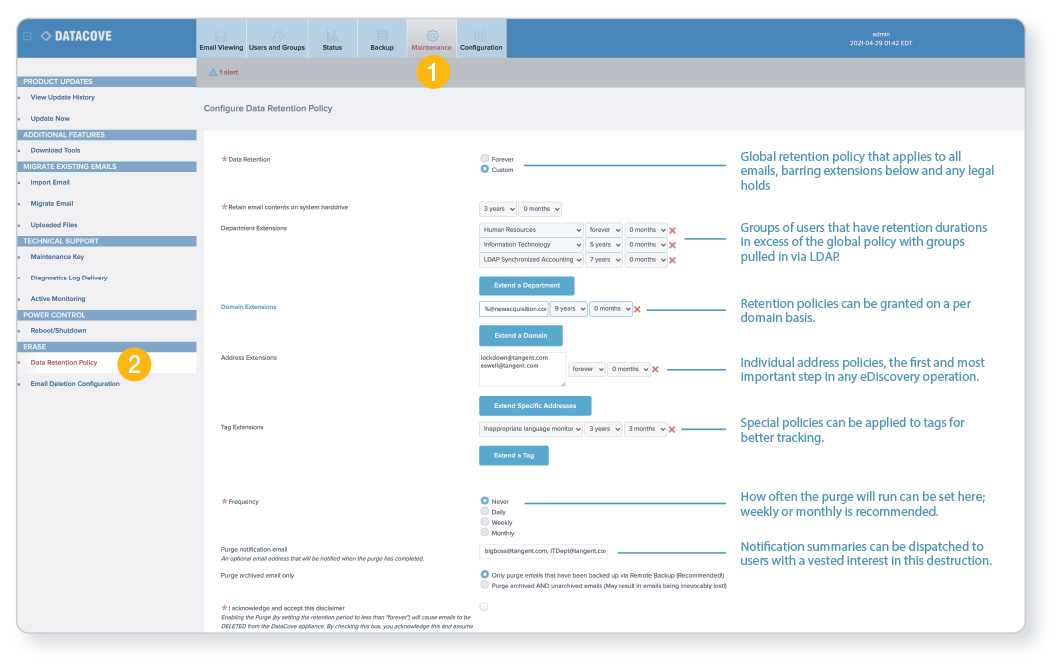Expand the LDAP Synchronized Accounting dropdown
1056x668 pixels.
point(531,259)
